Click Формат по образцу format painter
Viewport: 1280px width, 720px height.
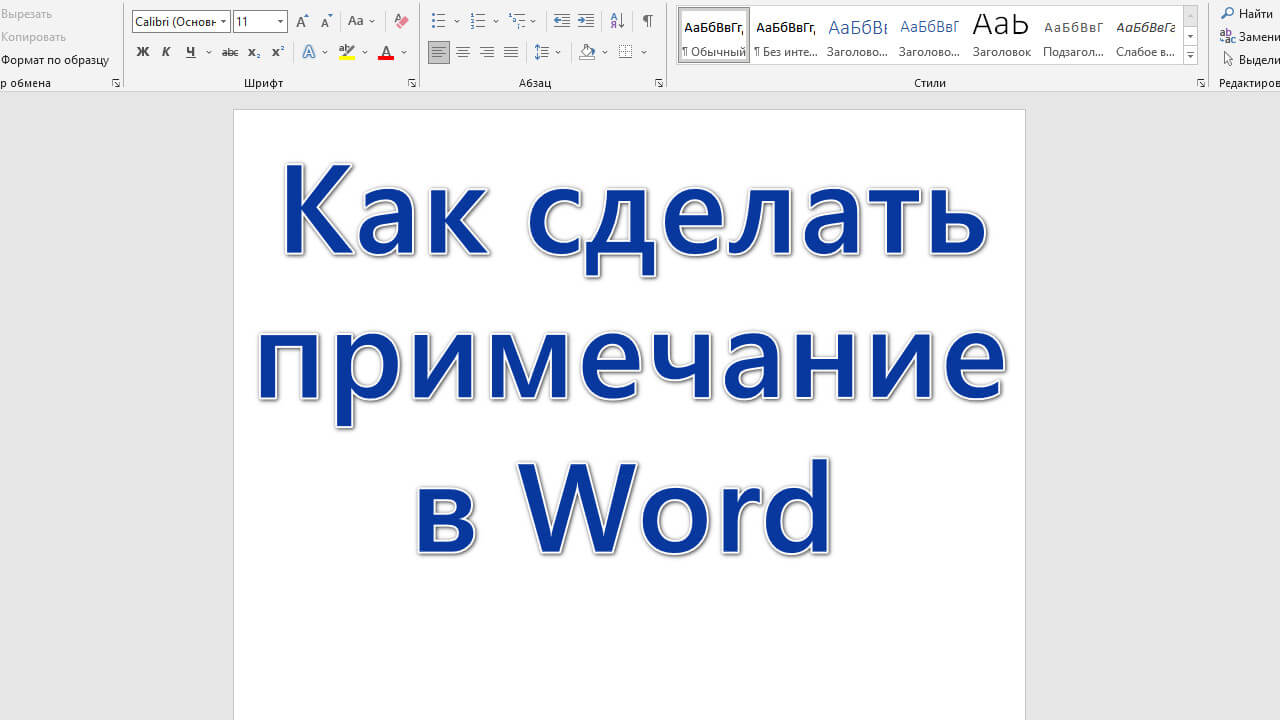(54, 60)
